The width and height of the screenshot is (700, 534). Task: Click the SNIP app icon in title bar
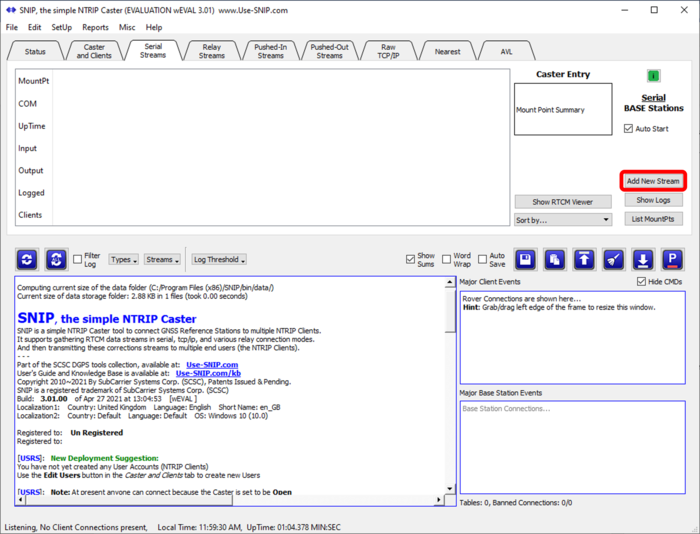coord(11,10)
